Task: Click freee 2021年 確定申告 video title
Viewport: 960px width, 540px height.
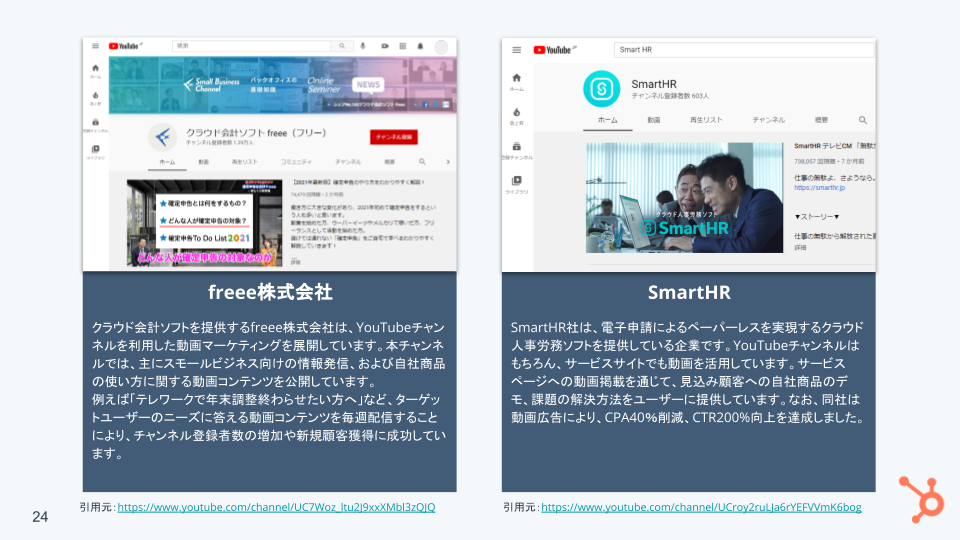Action: 358,182
